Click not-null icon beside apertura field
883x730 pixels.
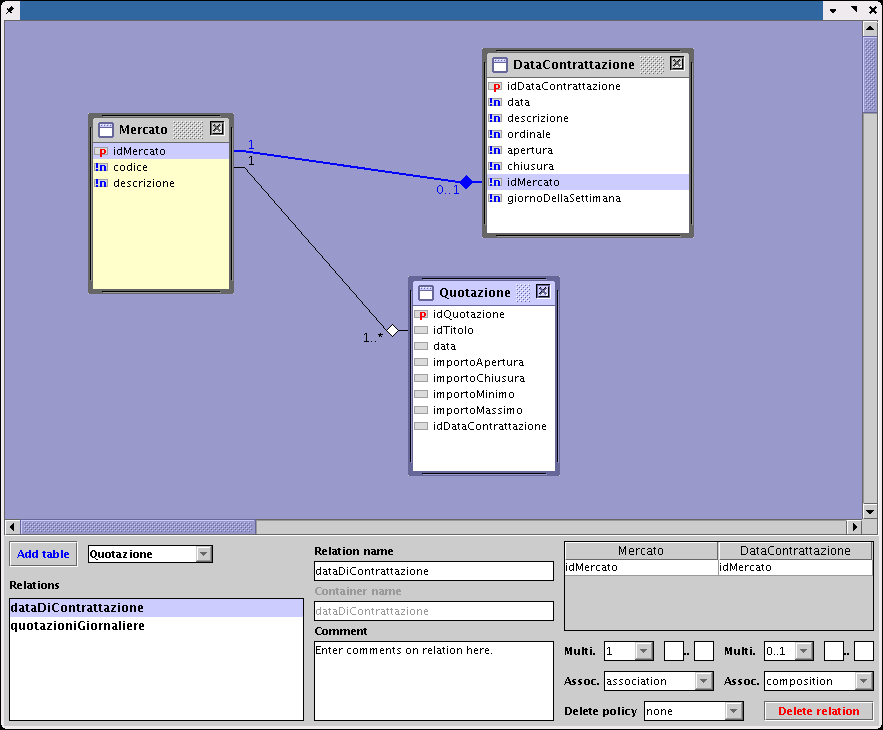click(495, 150)
